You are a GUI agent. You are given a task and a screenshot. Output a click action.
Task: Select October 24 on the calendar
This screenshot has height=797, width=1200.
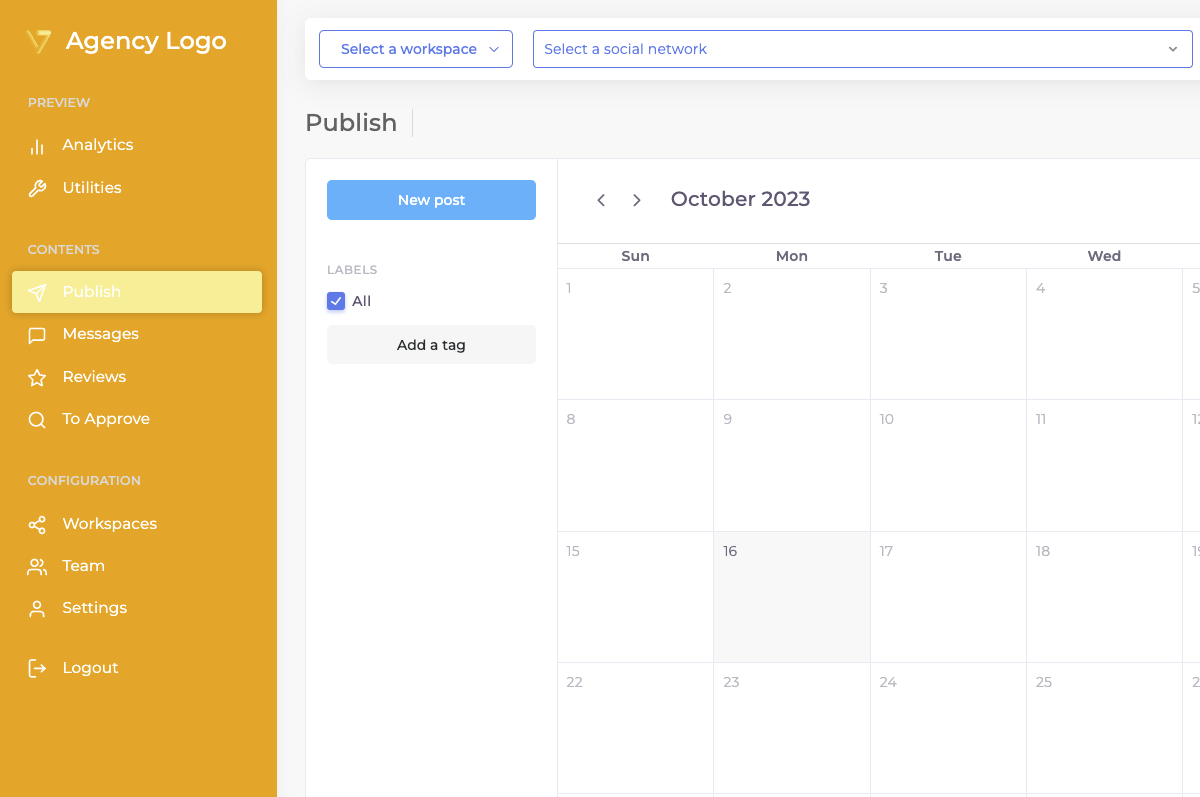(x=948, y=728)
